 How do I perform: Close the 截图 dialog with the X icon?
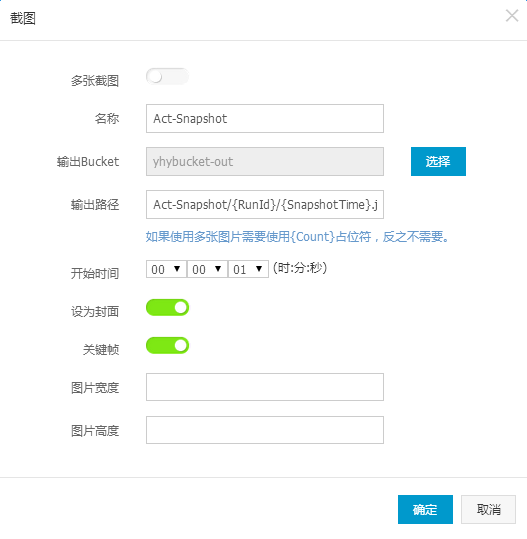tap(512, 16)
